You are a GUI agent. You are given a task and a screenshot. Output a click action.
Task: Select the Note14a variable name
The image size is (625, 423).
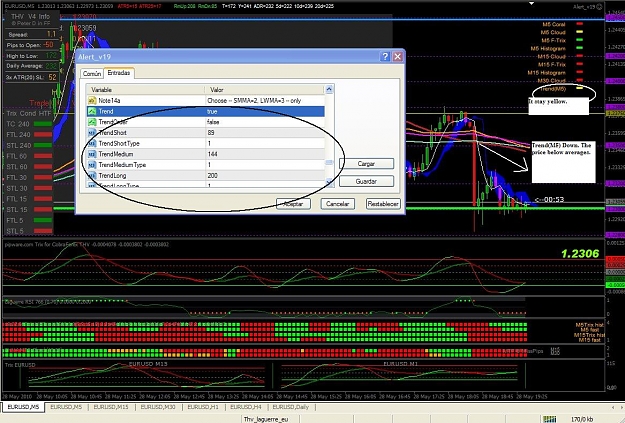109,100
